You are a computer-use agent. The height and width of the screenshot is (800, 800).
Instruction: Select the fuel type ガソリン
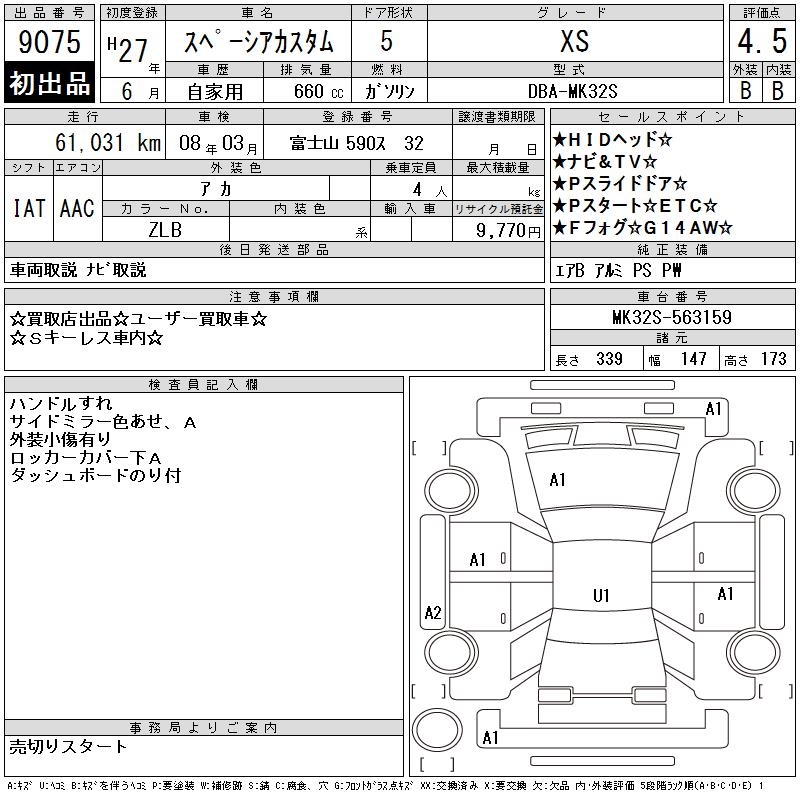(x=389, y=91)
